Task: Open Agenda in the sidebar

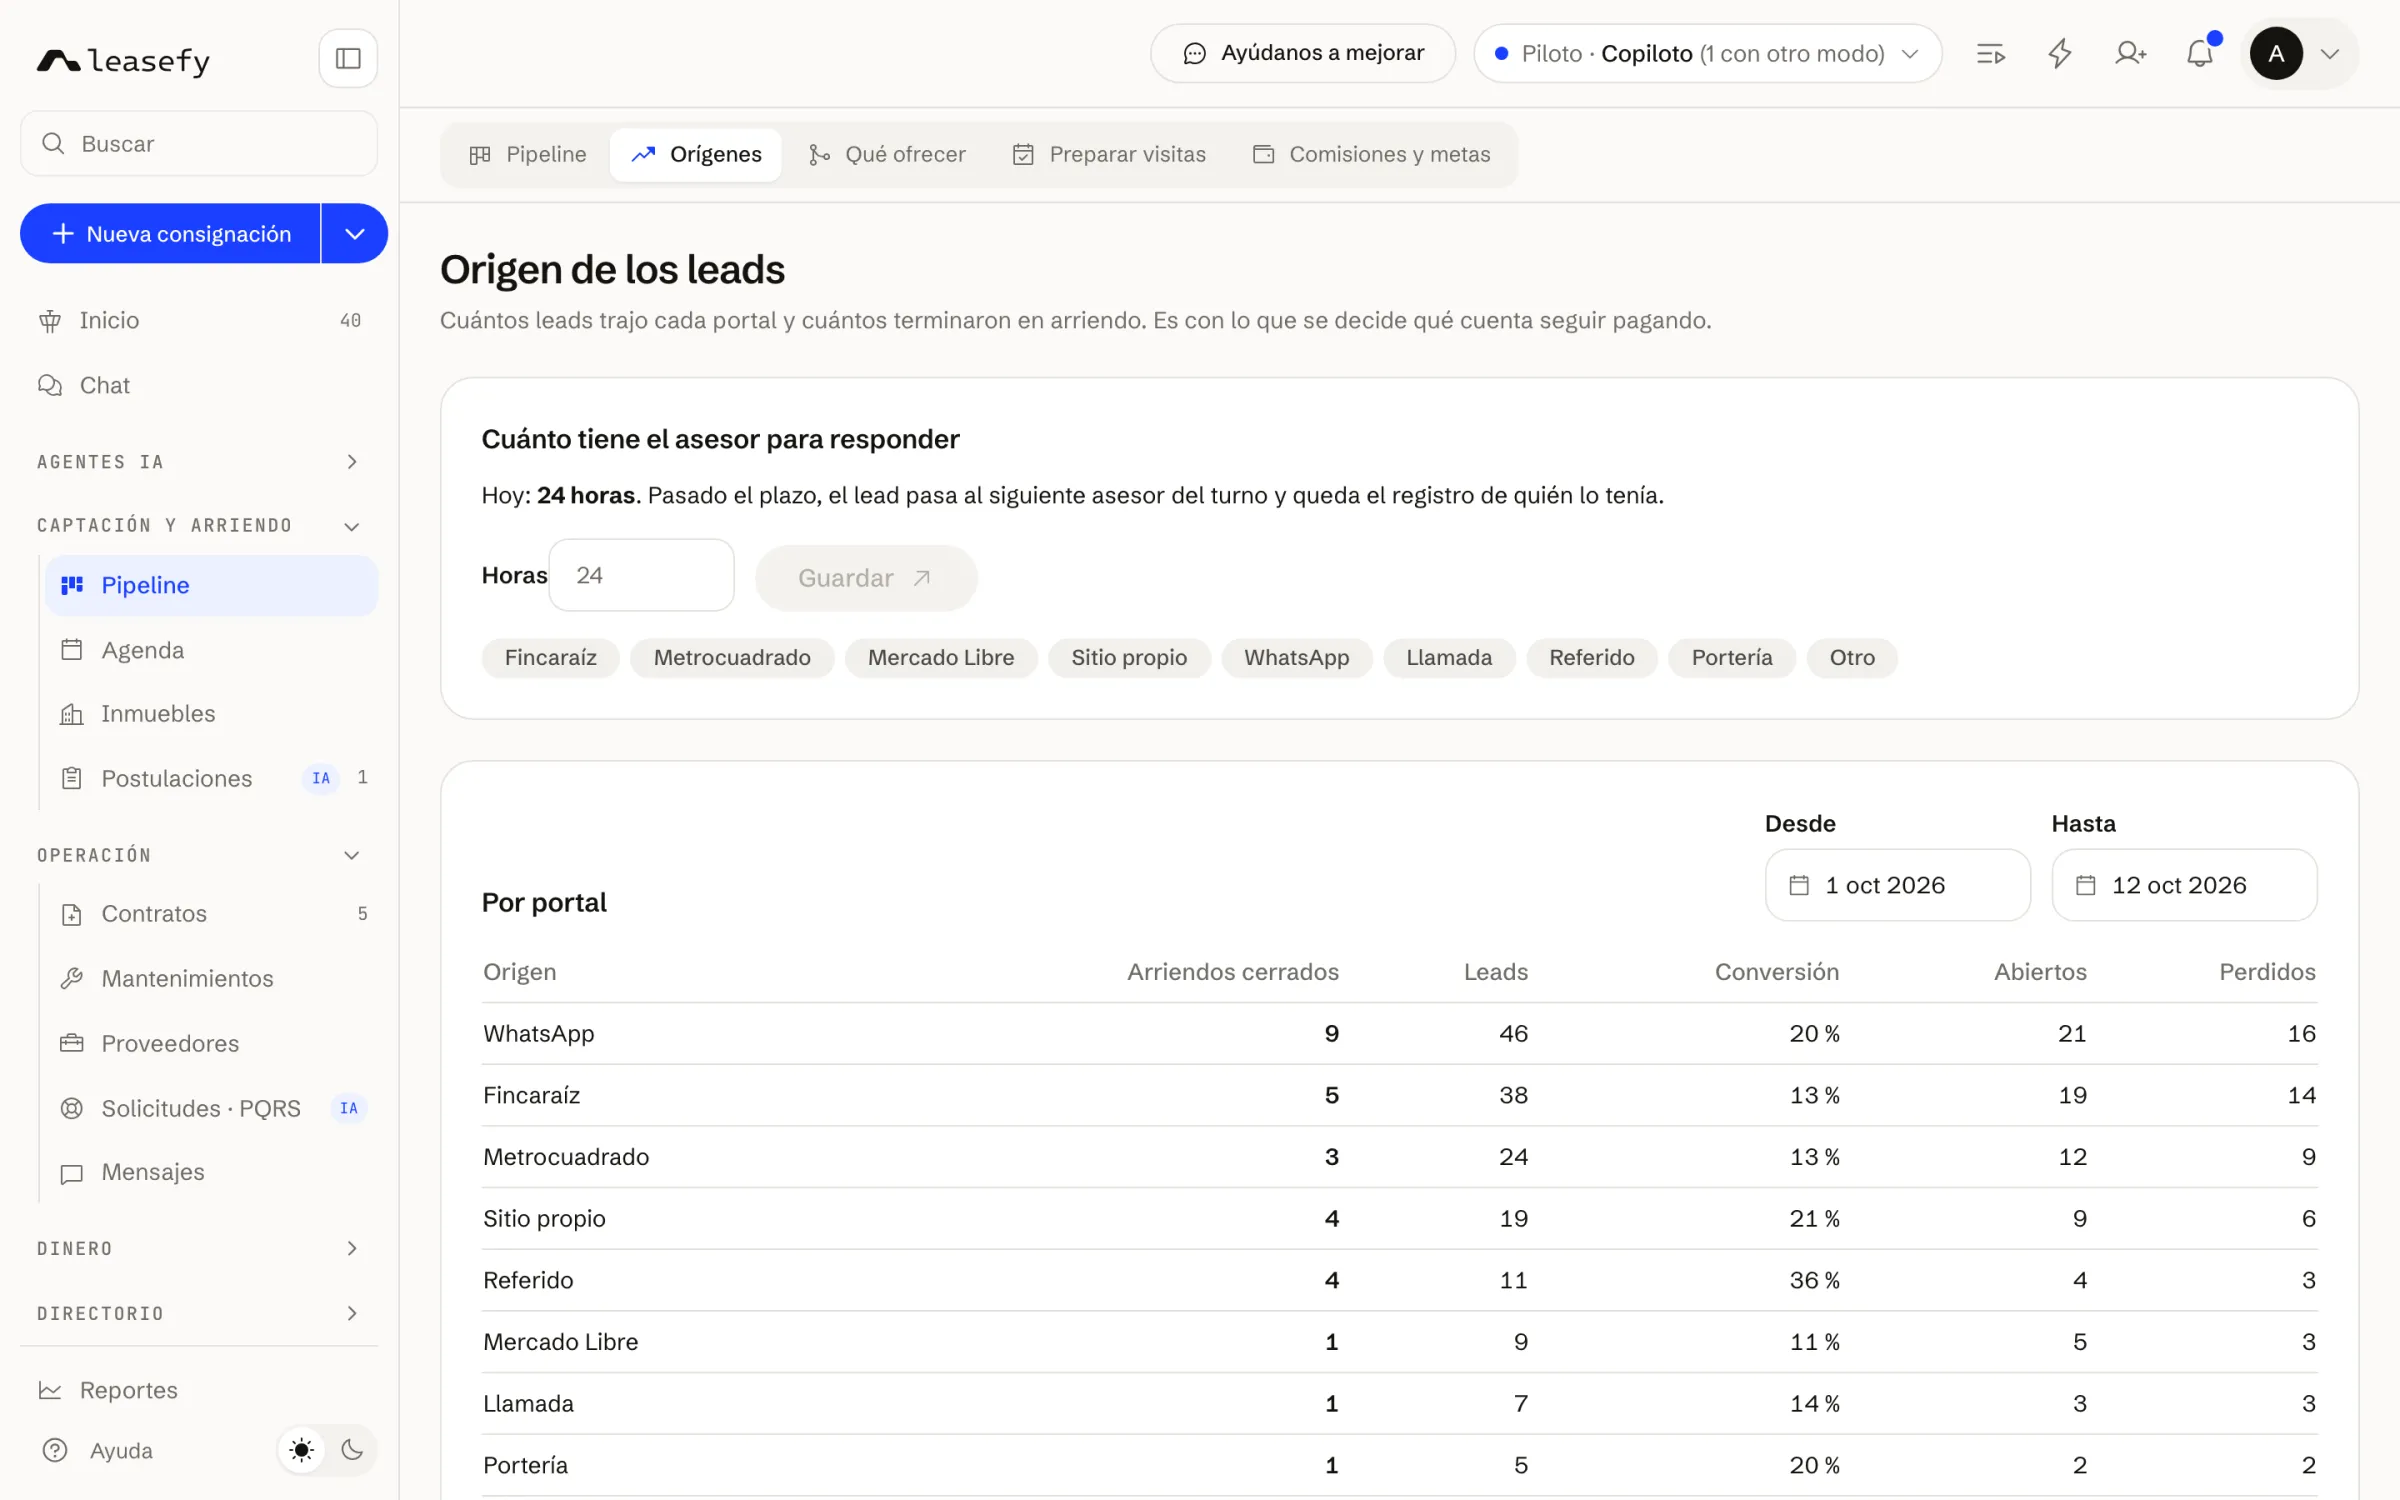Action: [x=211, y=650]
